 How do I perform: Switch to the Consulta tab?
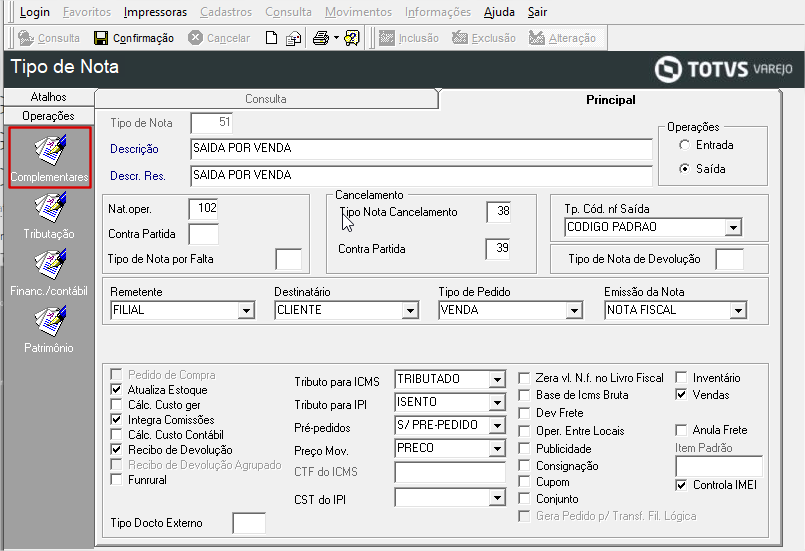[266, 99]
